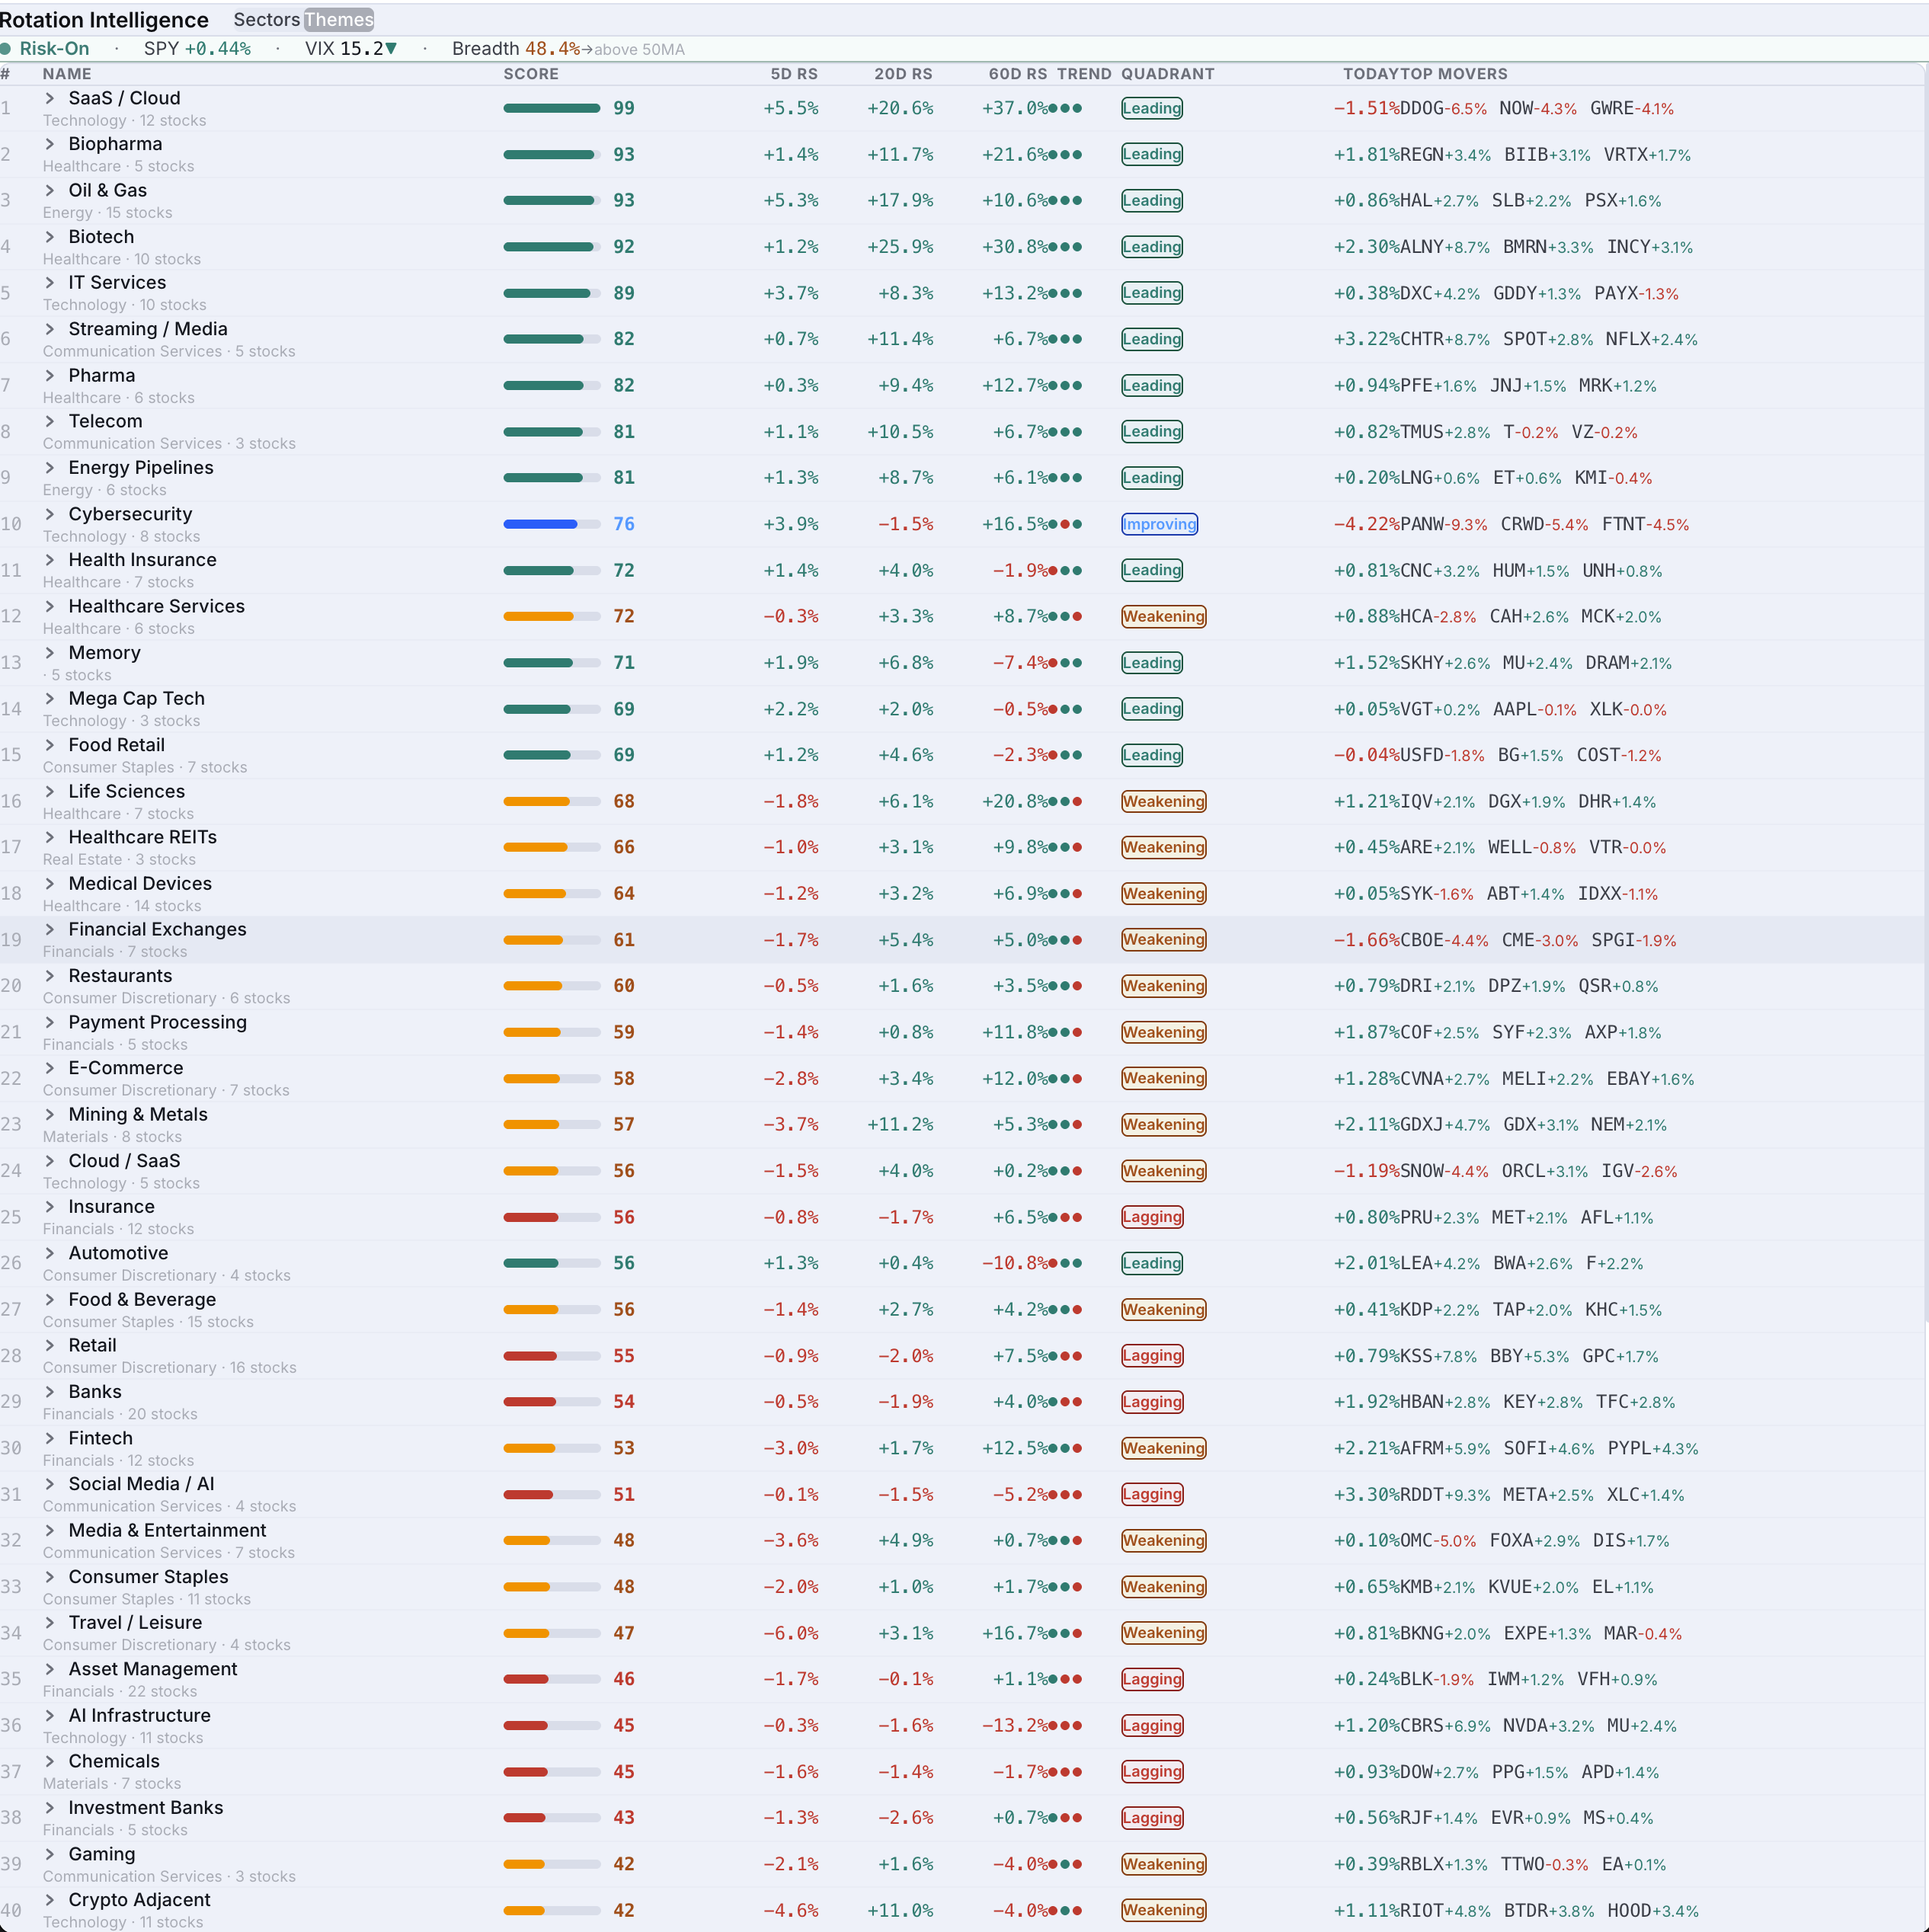Click the CHTR top mover ticker

(1422, 339)
